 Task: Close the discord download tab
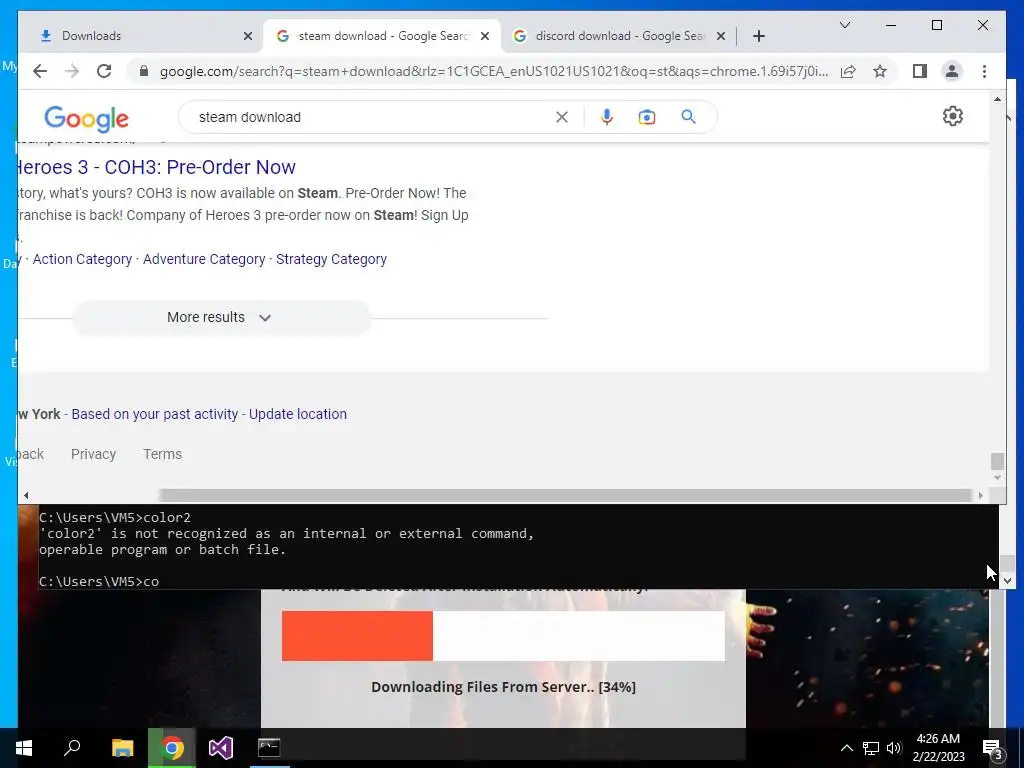tap(720, 36)
